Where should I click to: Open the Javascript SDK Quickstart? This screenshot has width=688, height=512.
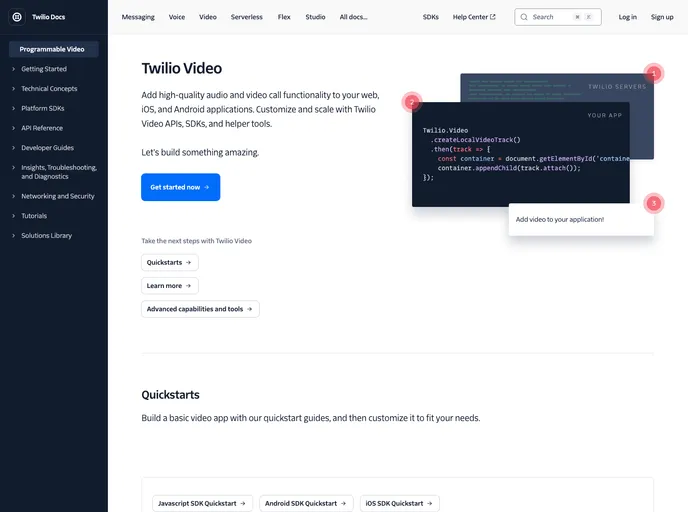tap(202, 503)
